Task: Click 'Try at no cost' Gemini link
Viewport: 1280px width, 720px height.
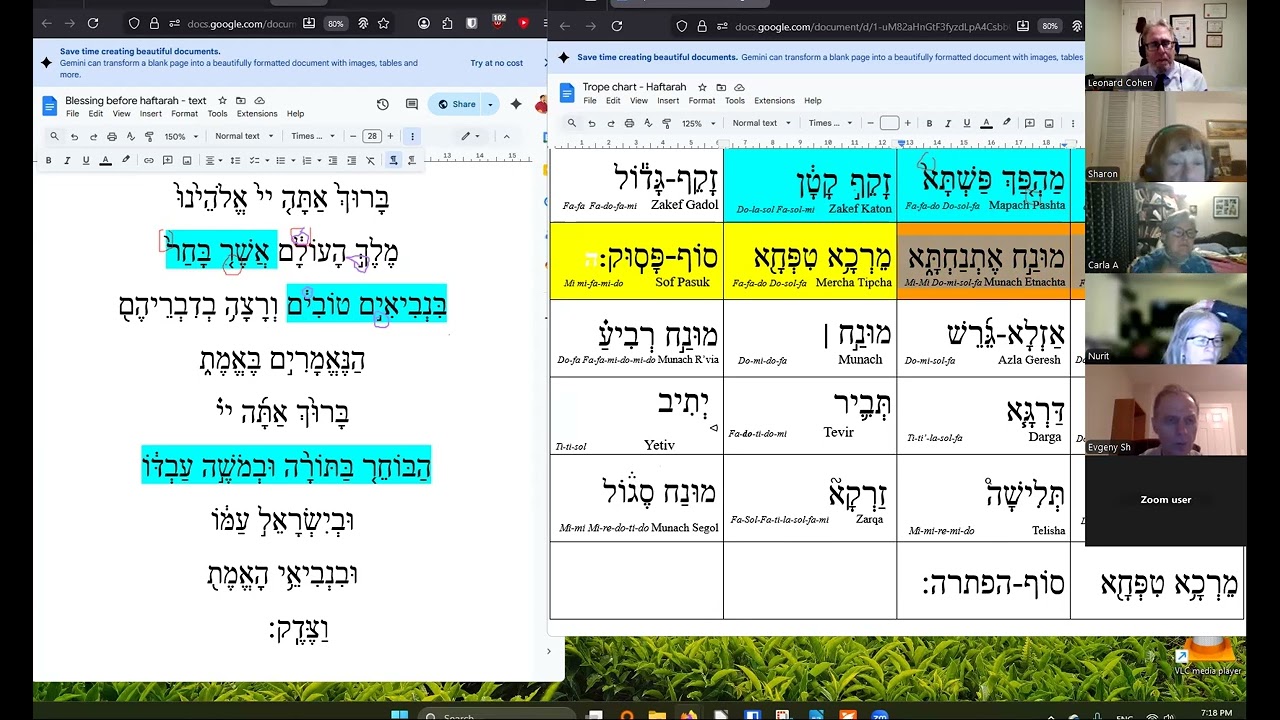Action: 497,63
